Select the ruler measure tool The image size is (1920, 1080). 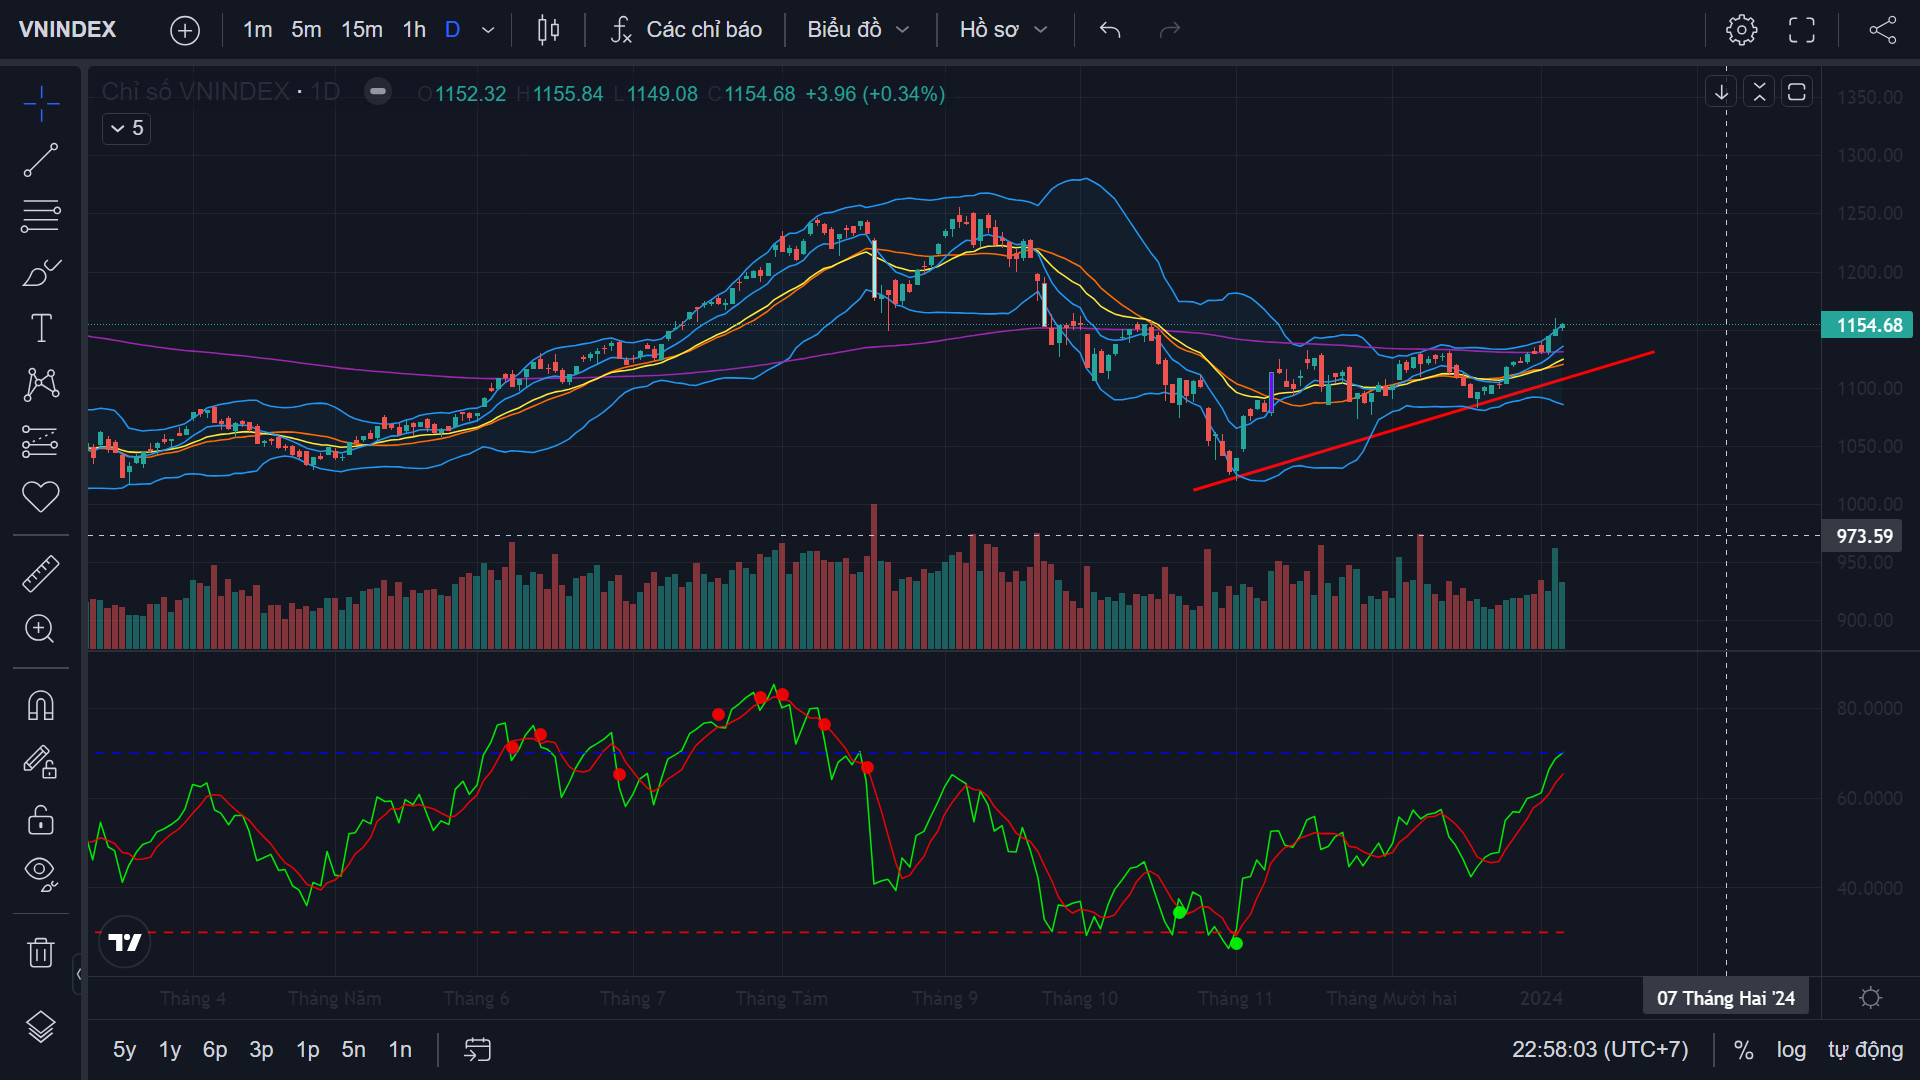41,573
